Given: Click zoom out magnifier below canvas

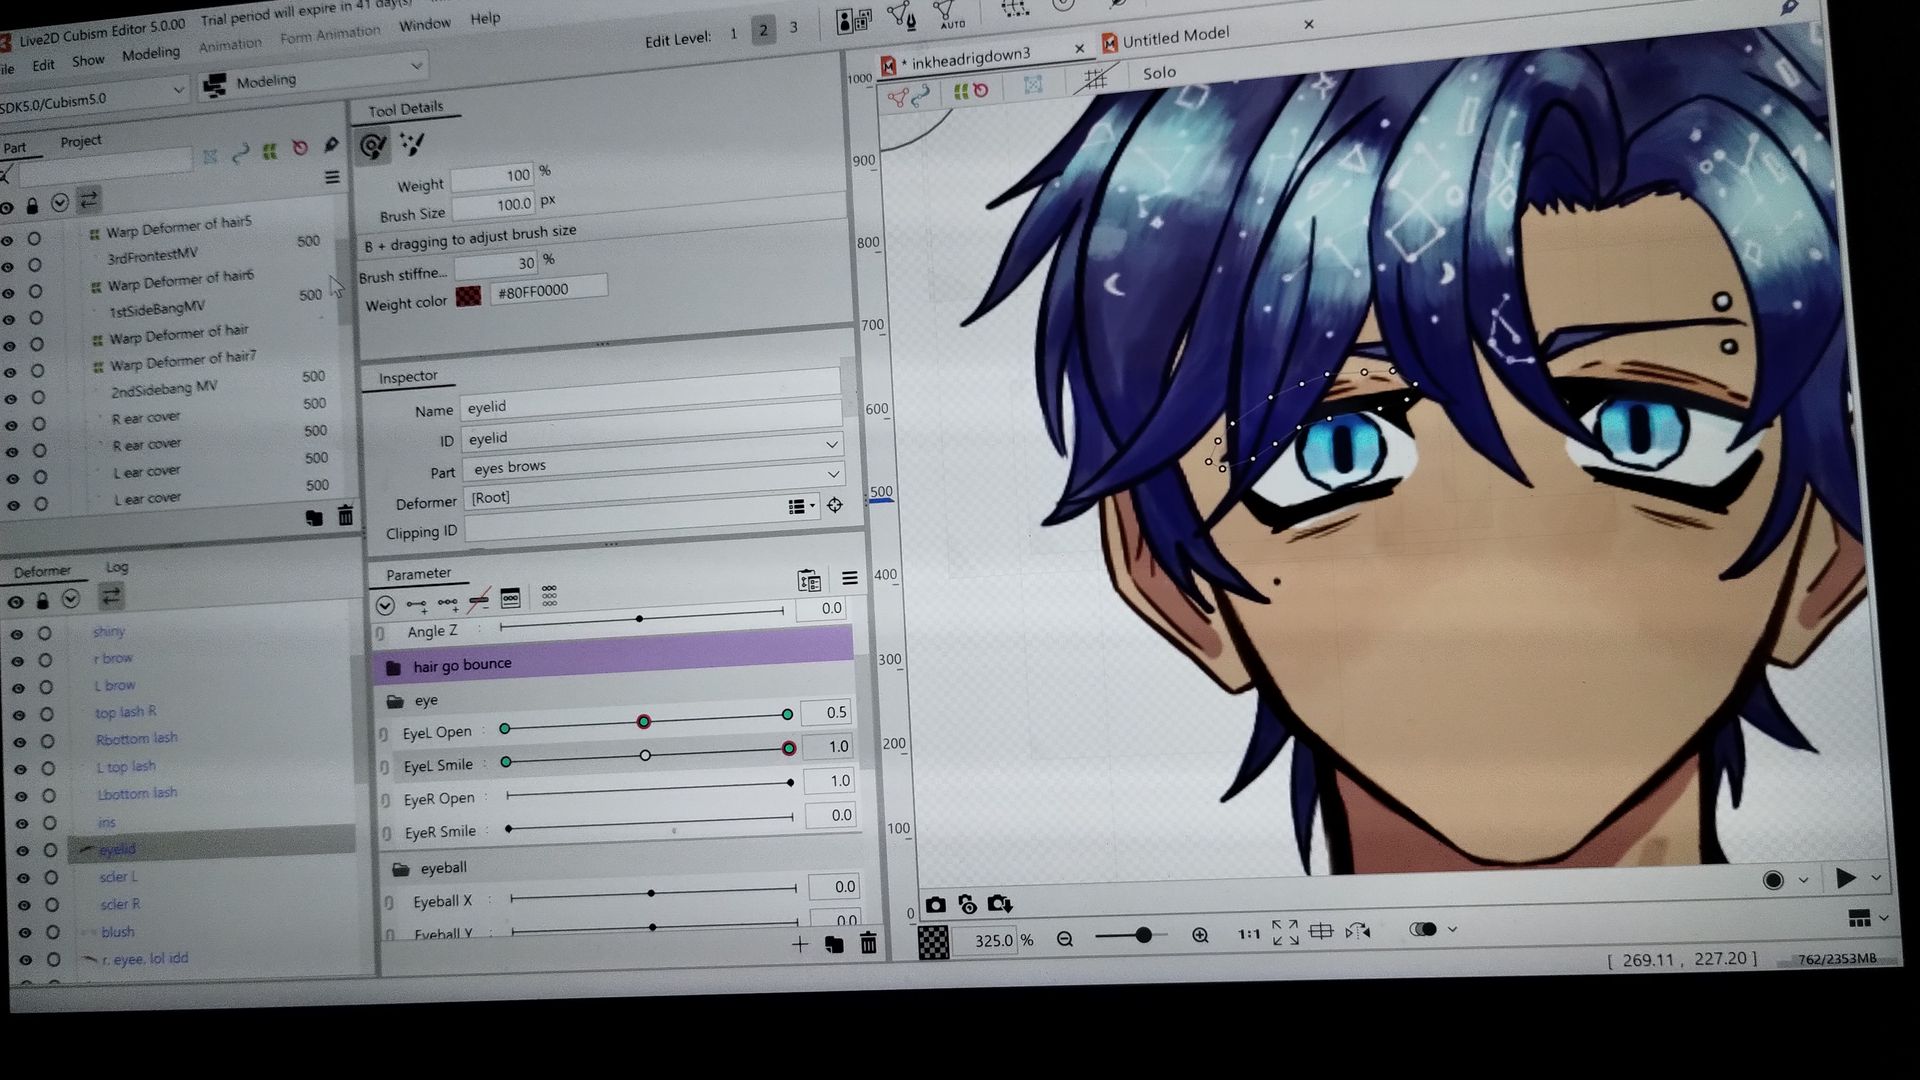Looking at the screenshot, I should tap(1065, 939).
